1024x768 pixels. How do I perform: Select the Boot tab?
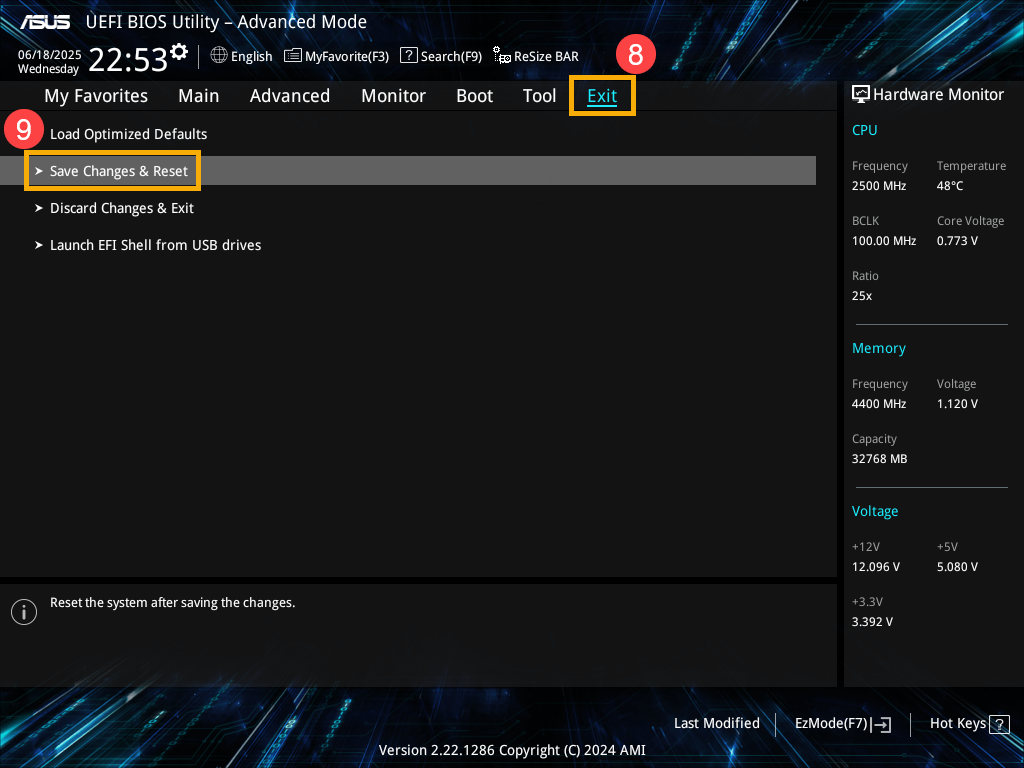474,96
